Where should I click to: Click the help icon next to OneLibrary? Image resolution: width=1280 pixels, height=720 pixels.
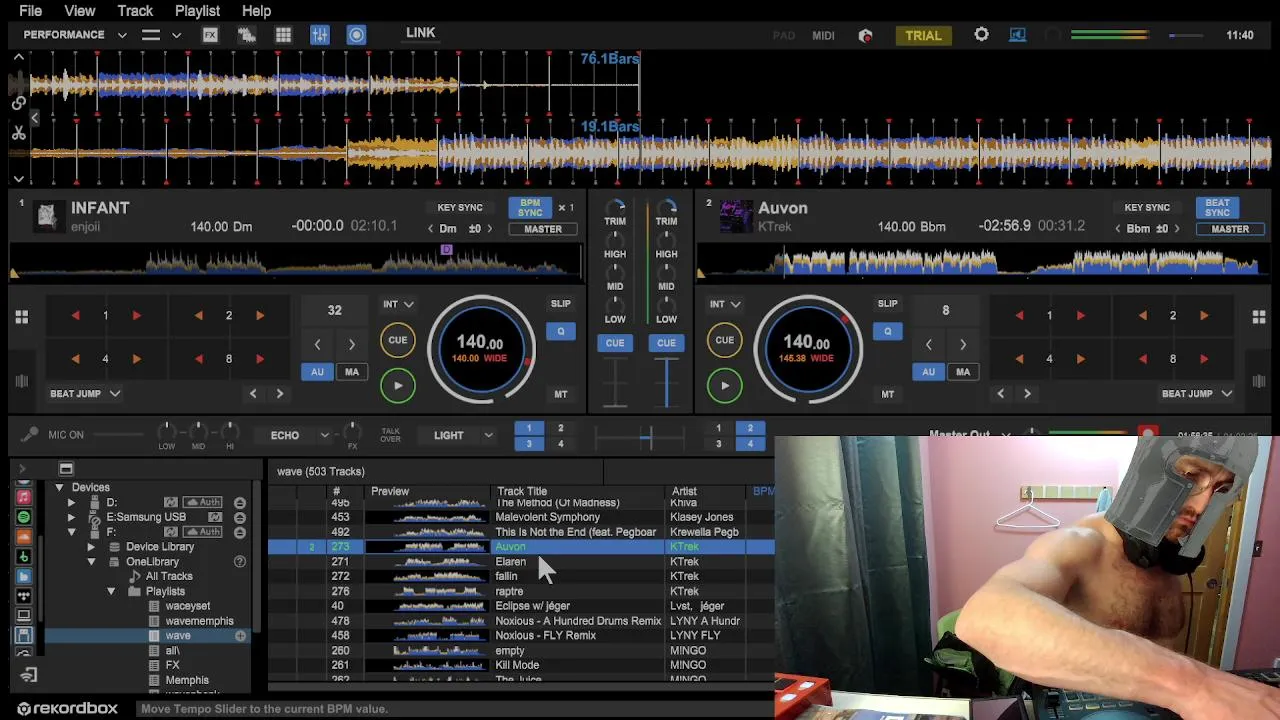pyautogui.click(x=240, y=562)
